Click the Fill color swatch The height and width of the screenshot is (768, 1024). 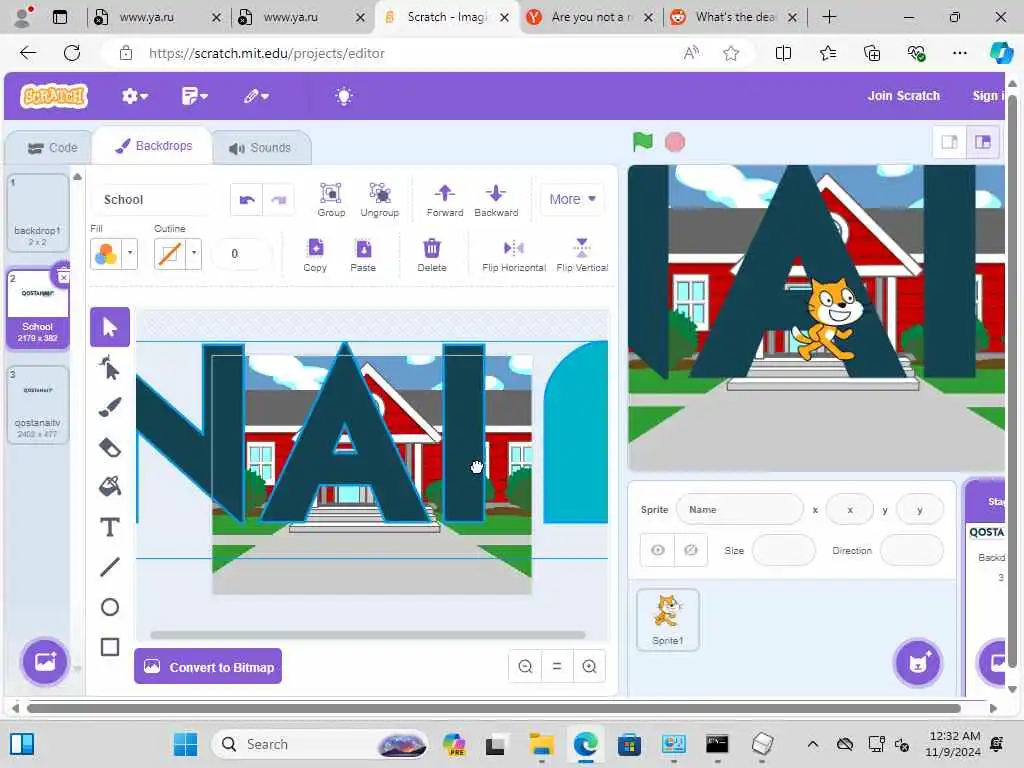pyautogui.click(x=106, y=253)
